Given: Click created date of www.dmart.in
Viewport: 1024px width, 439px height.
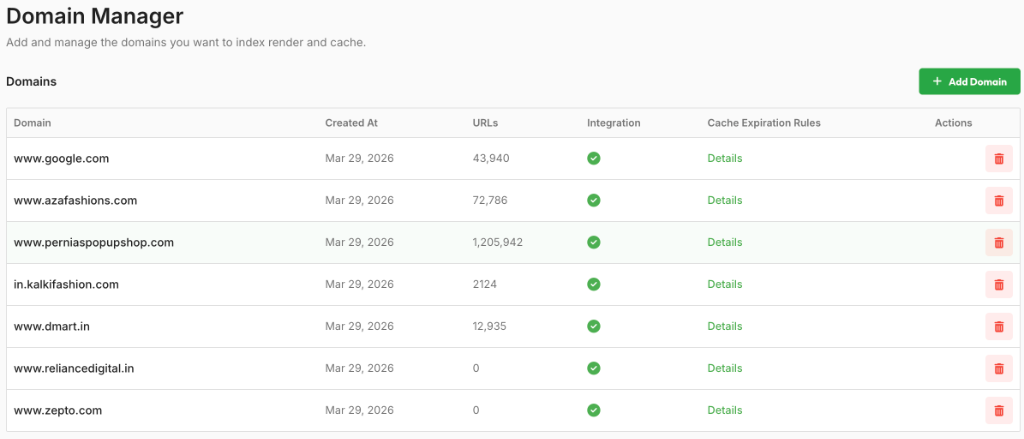Looking at the screenshot, I should (359, 326).
